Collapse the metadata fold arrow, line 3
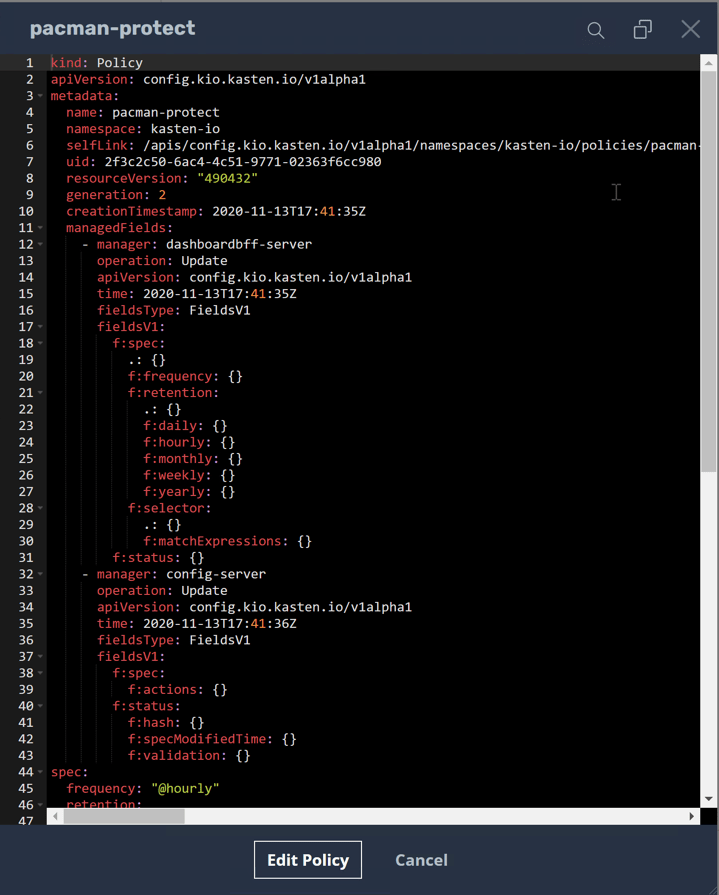719x895 pixels. click(41, 96)
